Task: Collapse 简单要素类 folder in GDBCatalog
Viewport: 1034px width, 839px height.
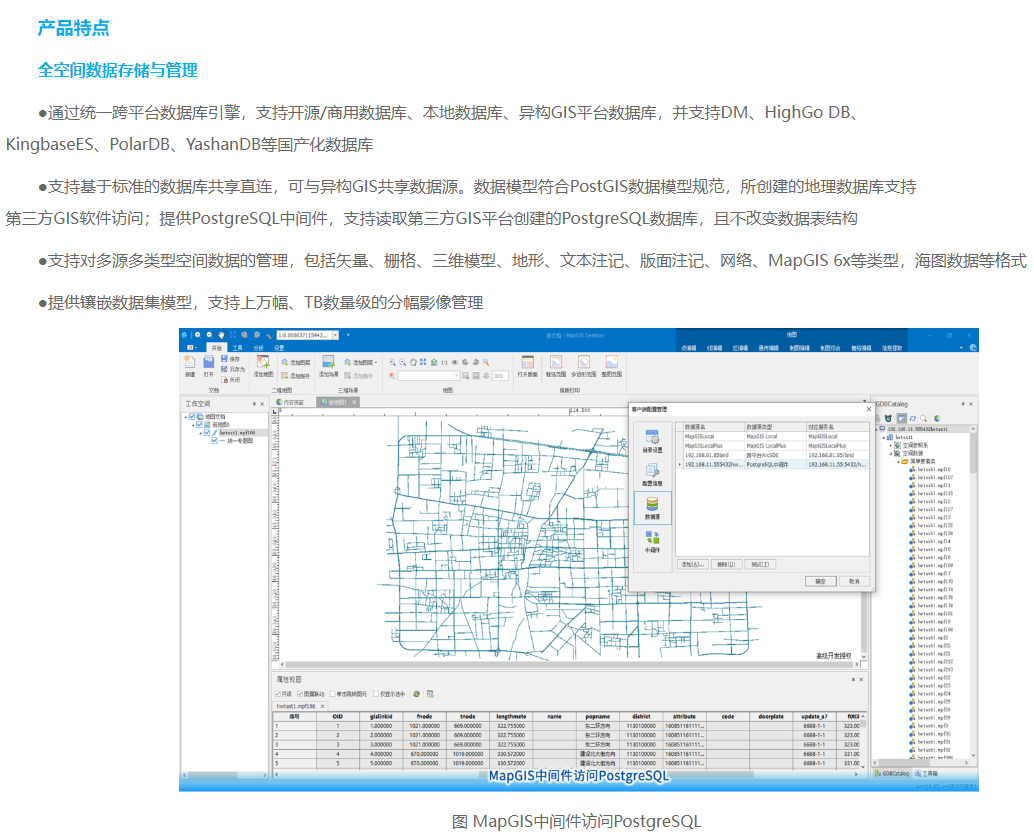Action: click(x=897, y=462)
